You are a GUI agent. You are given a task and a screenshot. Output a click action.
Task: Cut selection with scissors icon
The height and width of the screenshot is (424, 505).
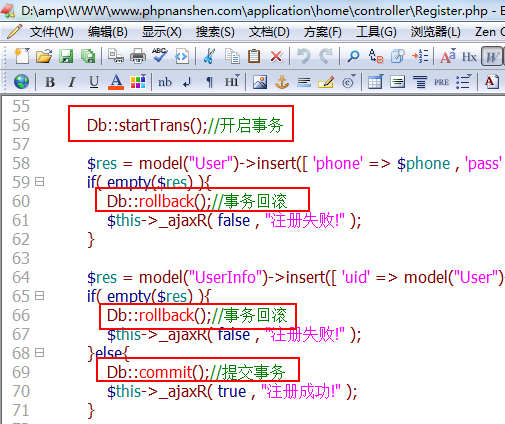[x=209, y=56]
